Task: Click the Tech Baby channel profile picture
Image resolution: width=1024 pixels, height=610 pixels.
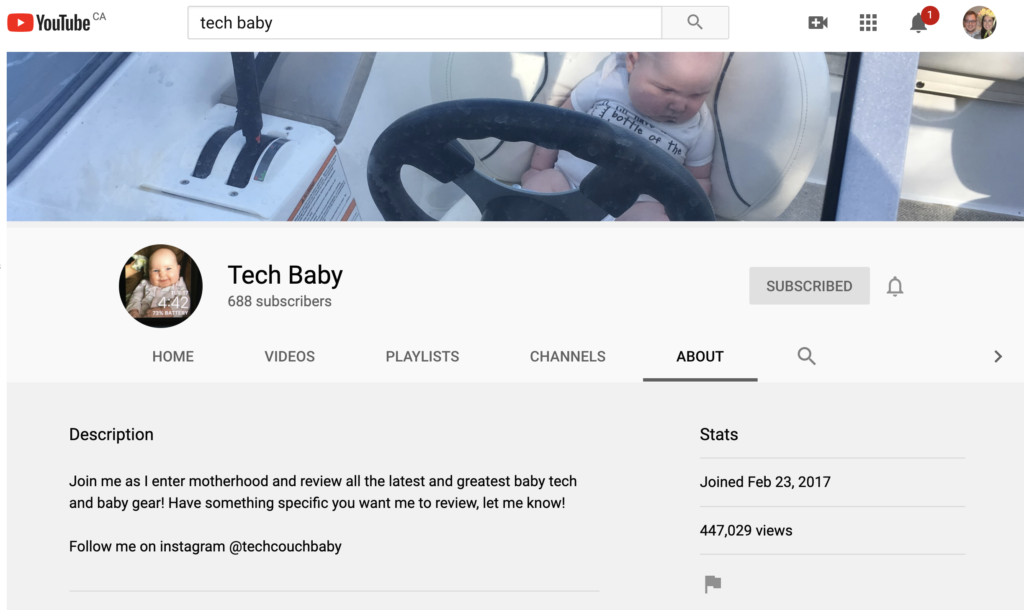Action: [161, 286]
